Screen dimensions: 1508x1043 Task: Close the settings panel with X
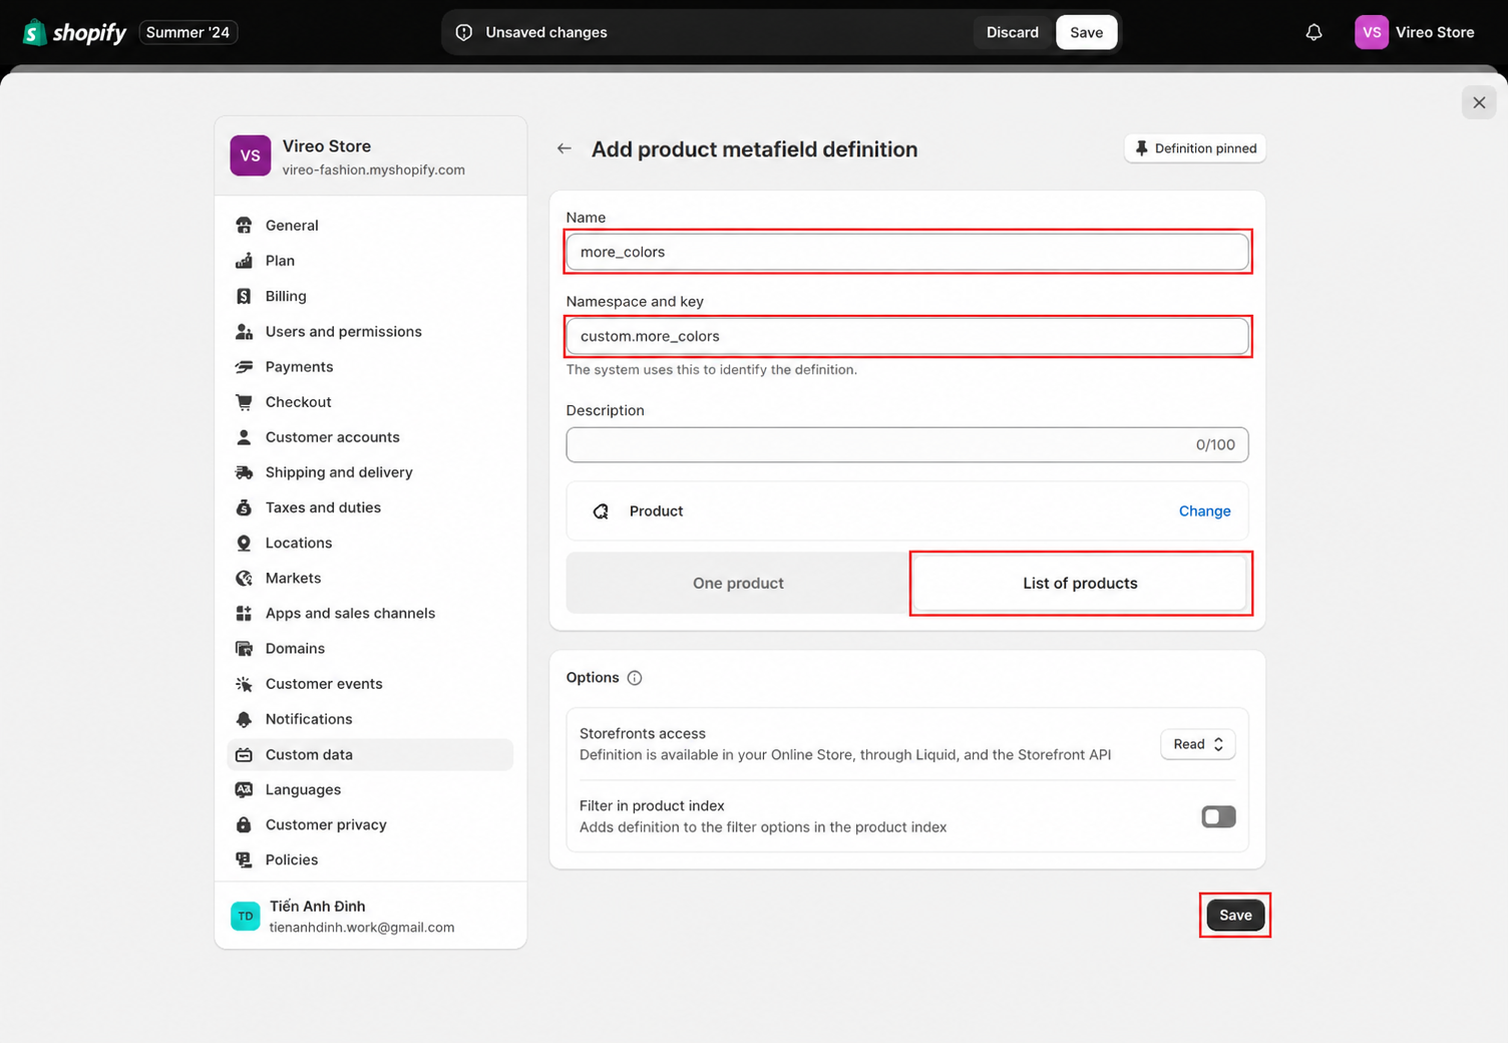point(1479,102)
